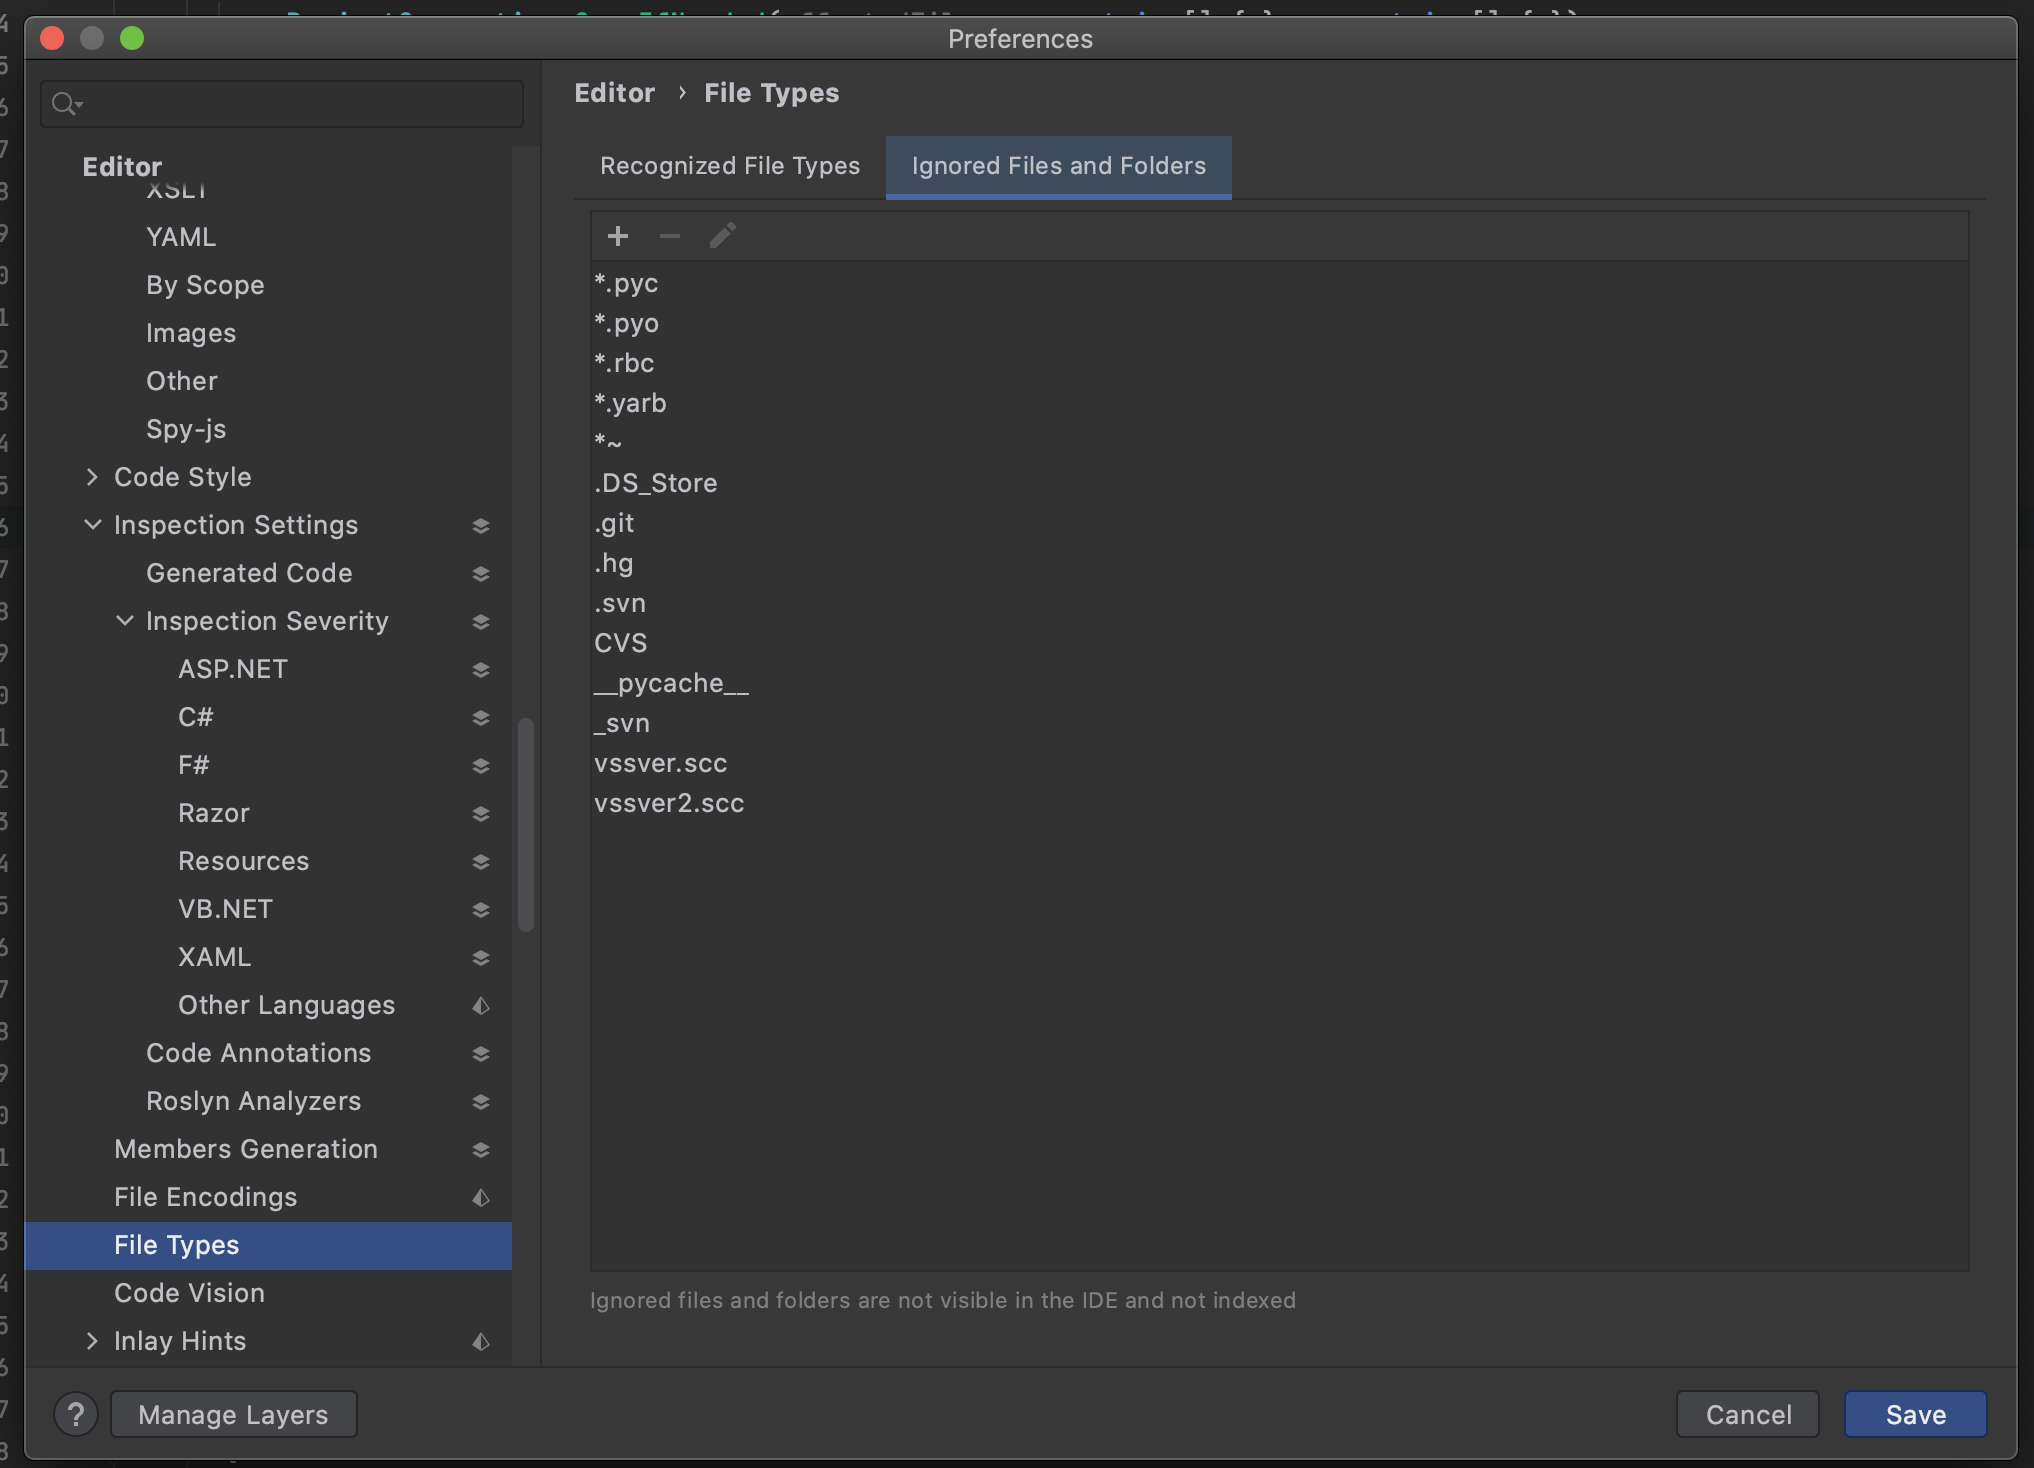Viewport: 2034px width, 1468px height.
Task: Select Ignored Files and Folders tab
Action: coord(1058,166)
